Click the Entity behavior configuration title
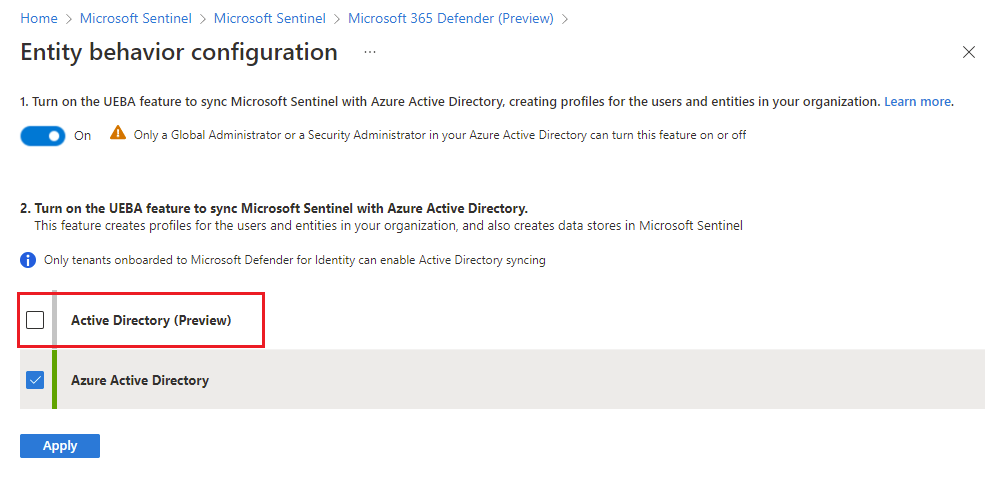Screen dimensions: 1005x485 (x=179, y=52)
